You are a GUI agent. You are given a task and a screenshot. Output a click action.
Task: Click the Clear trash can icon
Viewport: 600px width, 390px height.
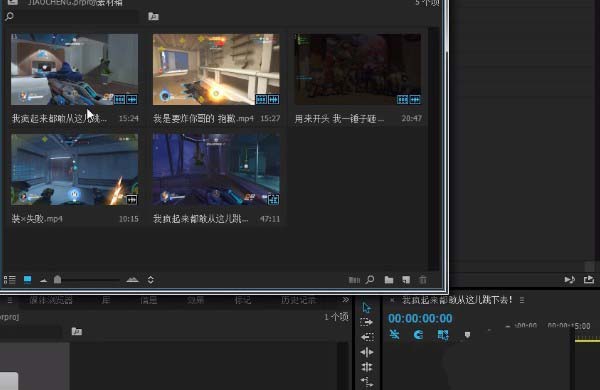[x=423, y=280]
